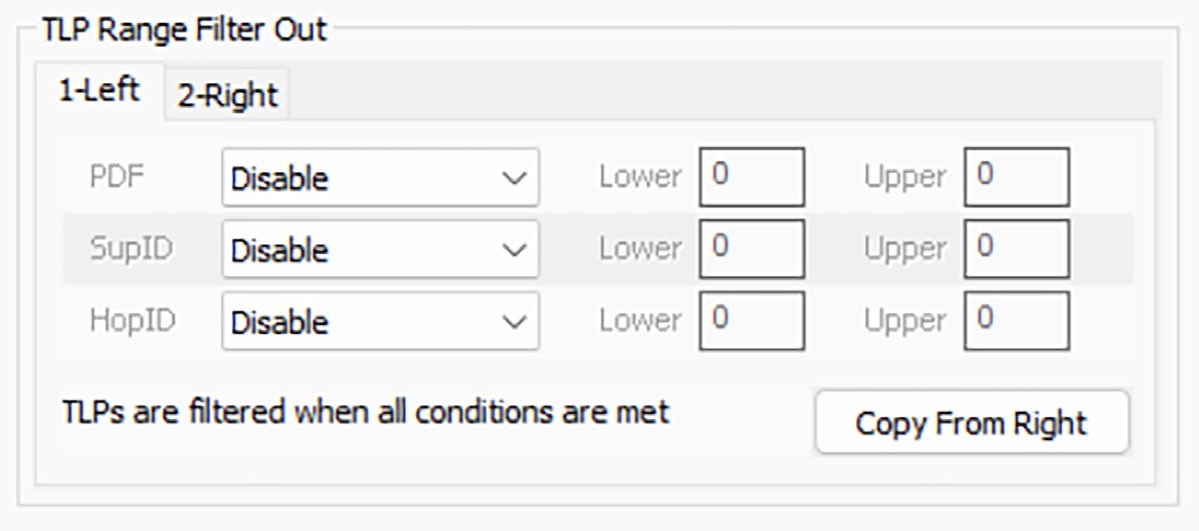The height and width of the screenshot is (531, 1199).
Task: Switch to the 2-Right tab
Action: tap(227, 96)
